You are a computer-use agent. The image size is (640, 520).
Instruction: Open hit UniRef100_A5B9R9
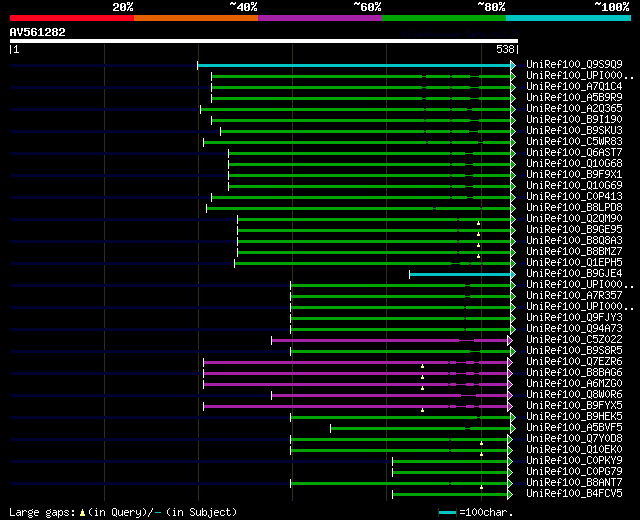tap(574, 97)
